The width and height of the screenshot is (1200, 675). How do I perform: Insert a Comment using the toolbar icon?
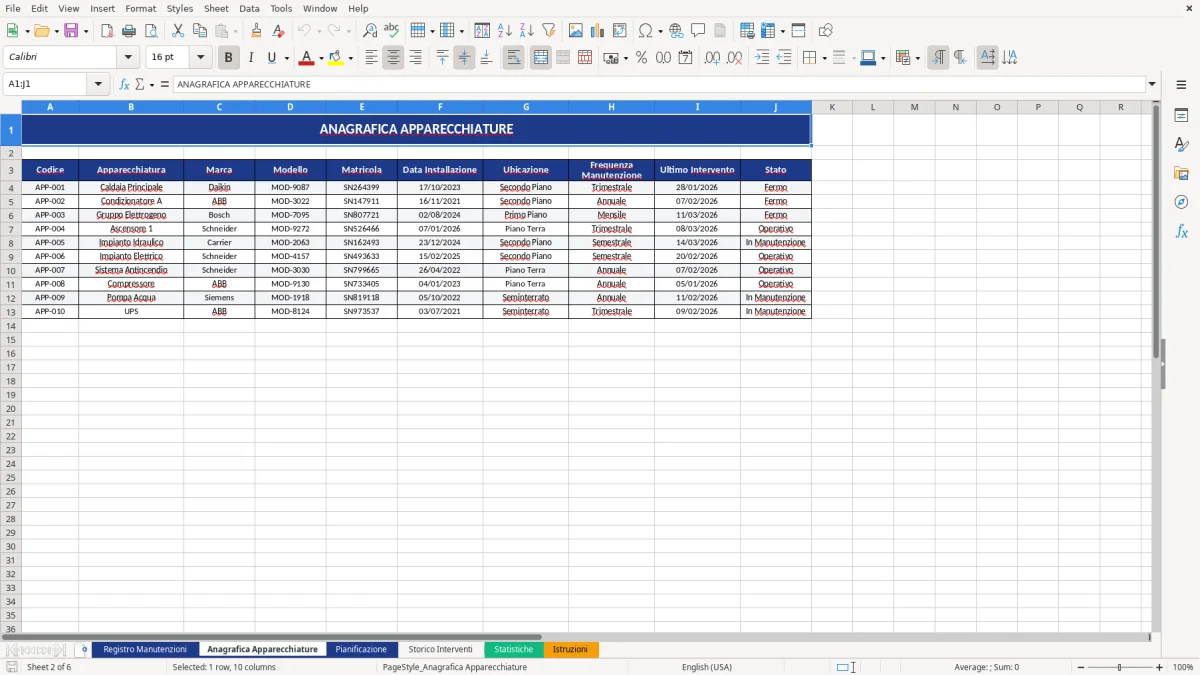(x=698, y=30)
